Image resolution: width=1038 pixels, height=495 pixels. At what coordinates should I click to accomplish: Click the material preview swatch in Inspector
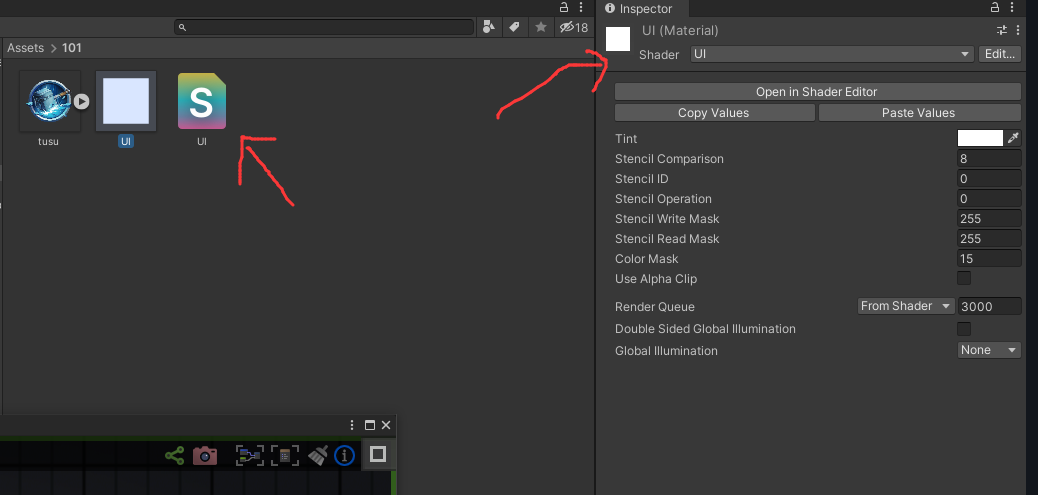tap(618, 39)
